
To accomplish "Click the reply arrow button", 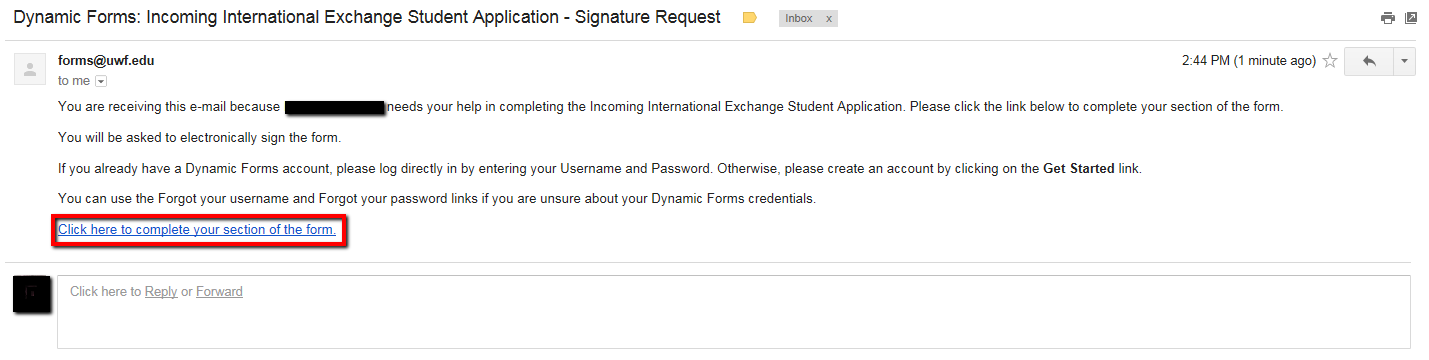I will [x=1369, y=61].
